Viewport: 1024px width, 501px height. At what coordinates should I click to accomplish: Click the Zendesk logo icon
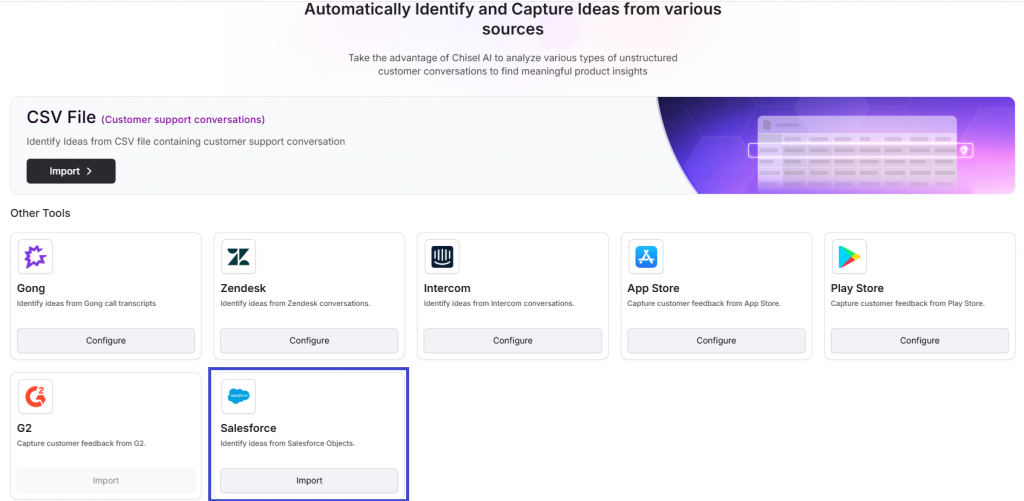(x=238, y=257)
